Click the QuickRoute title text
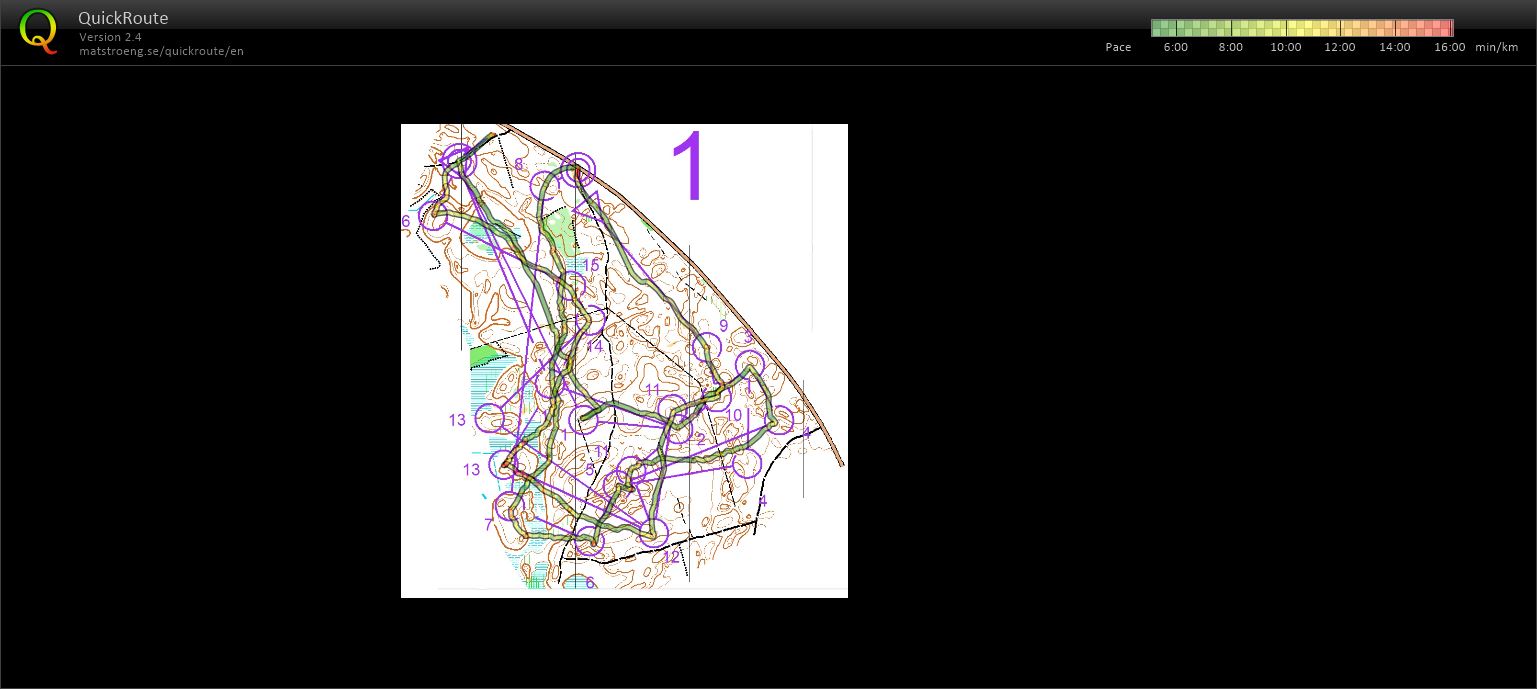The width and height of the screenshot is (1537, 689). [x=123, y=18]
